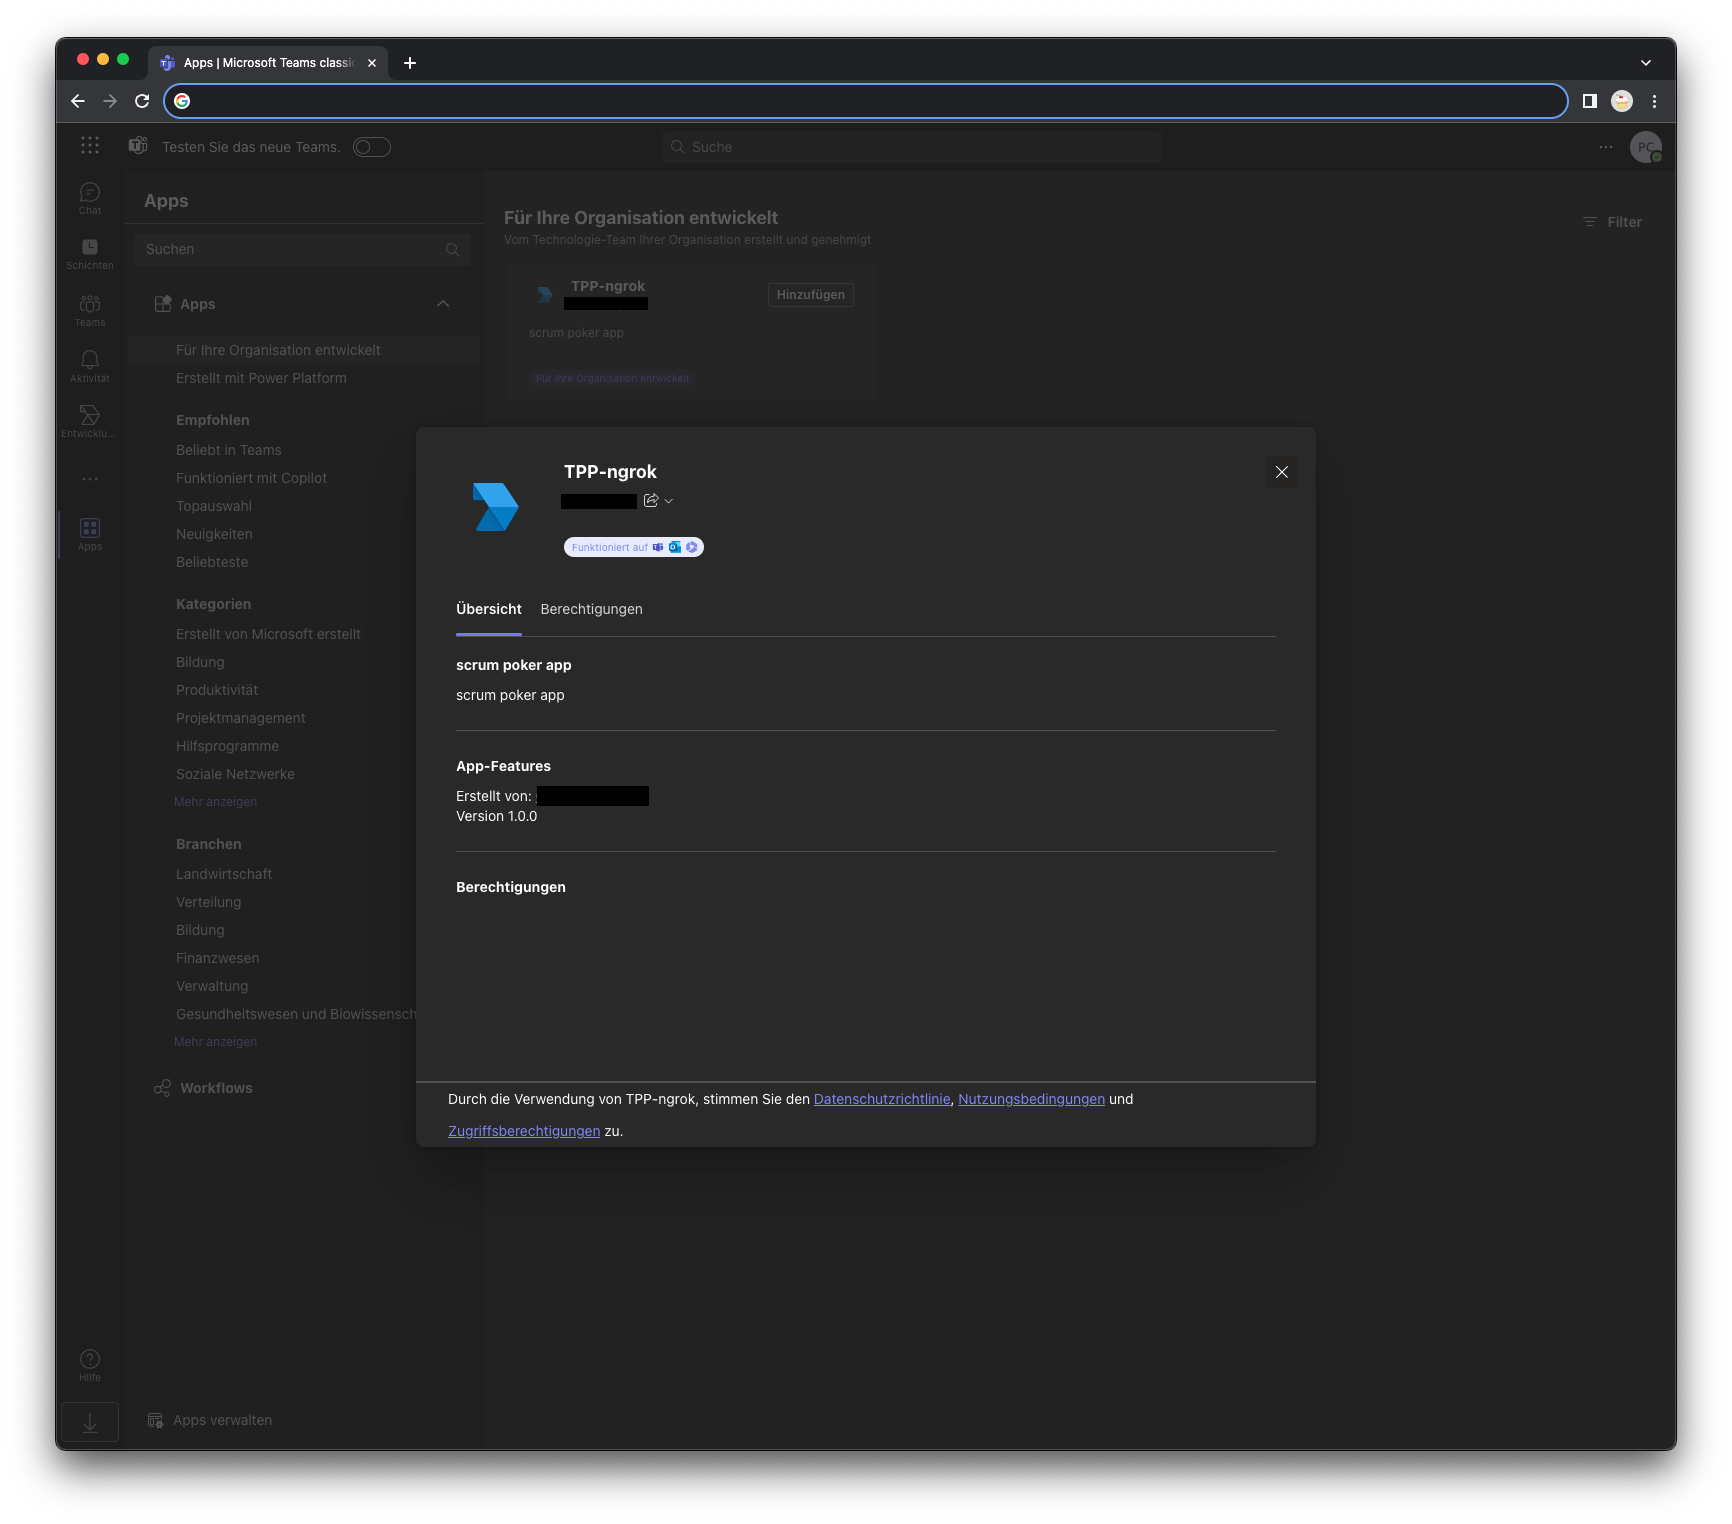The width and height of the screenshot is (1732, 1524).
Task: Open the app launcher waffle icon
Action: click(x=90, y=146)
